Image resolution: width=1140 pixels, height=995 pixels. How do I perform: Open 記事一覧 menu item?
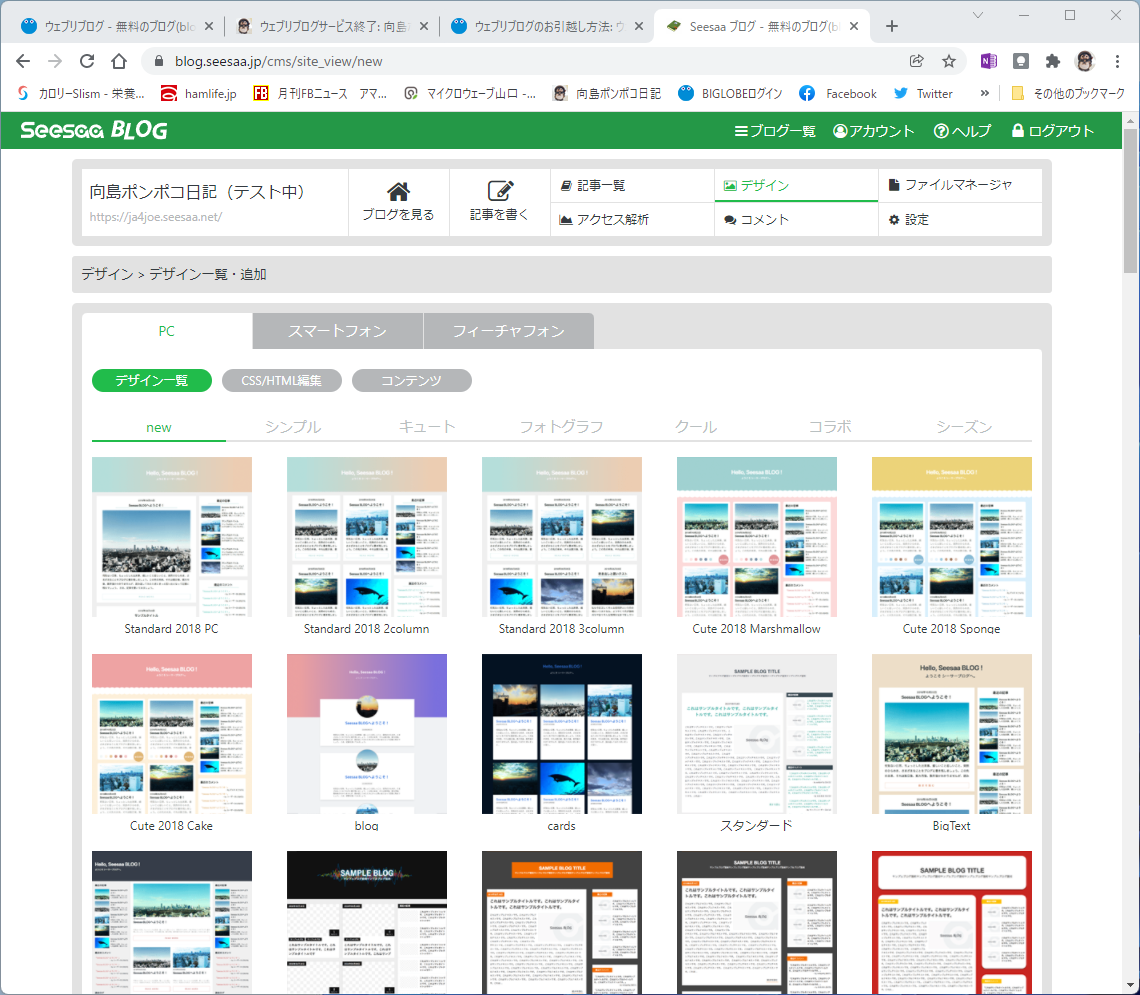pyautogui.click(x=633, y=185)
